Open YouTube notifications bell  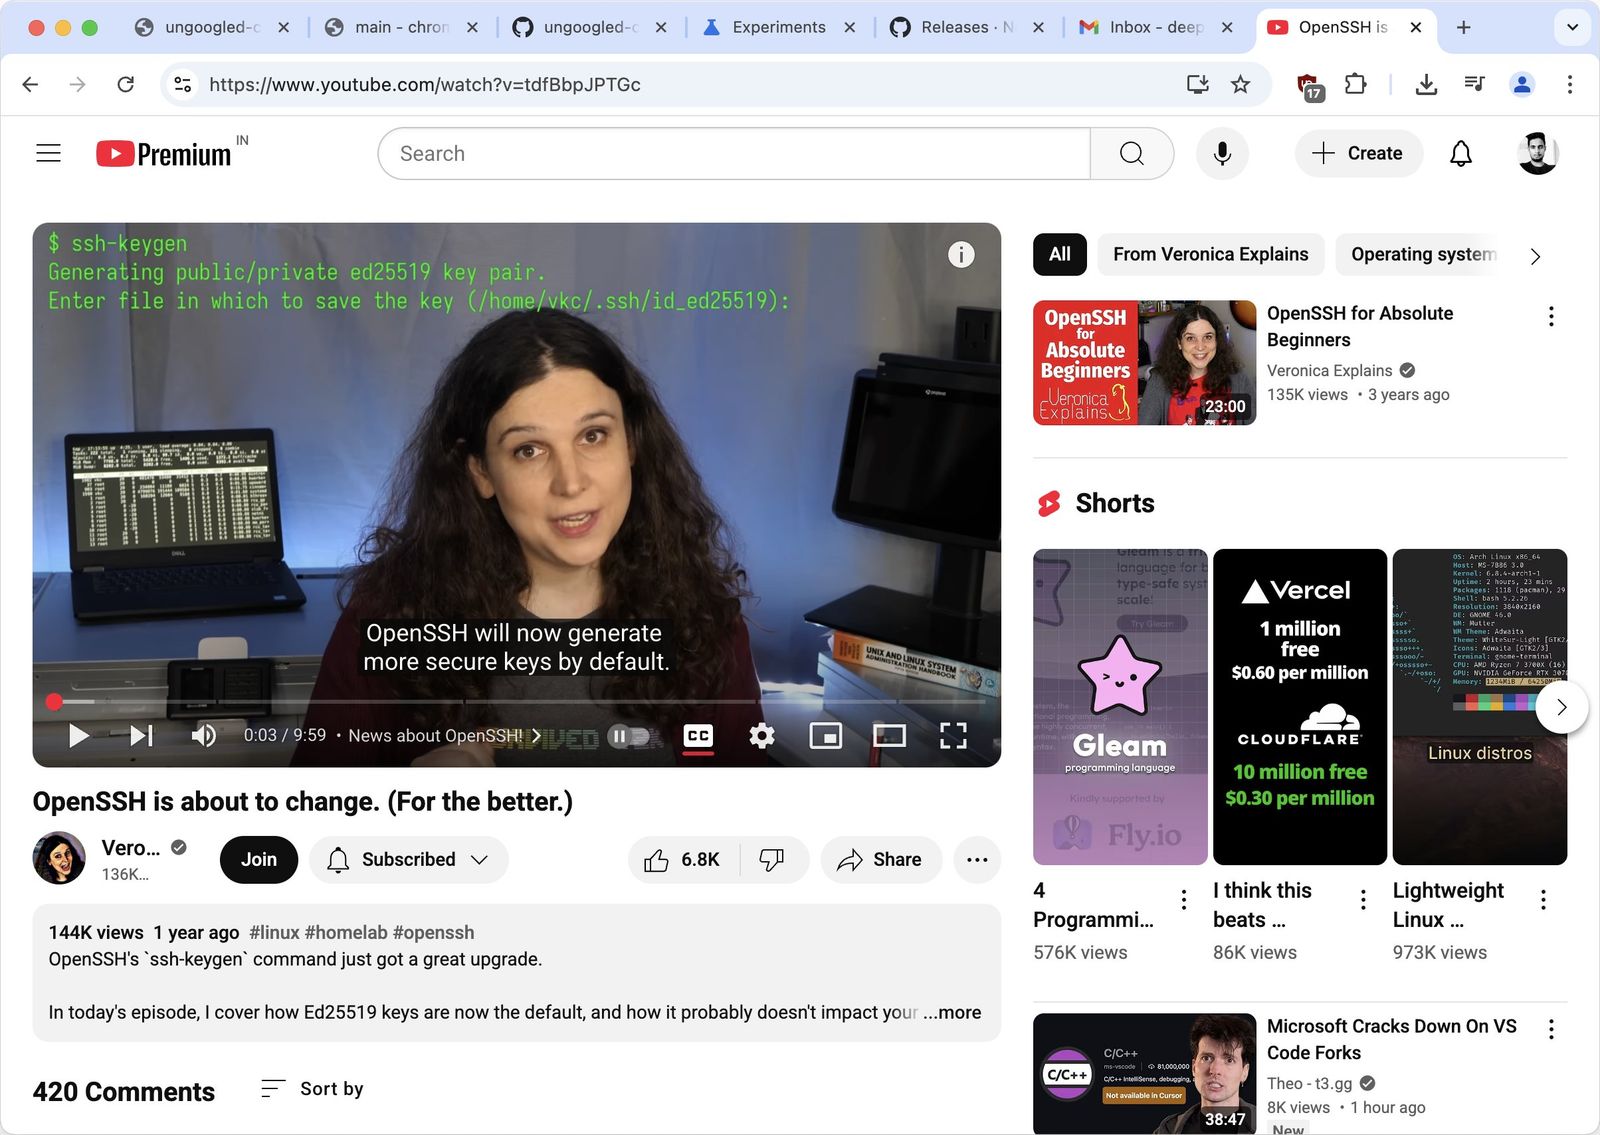(1460, 153)
